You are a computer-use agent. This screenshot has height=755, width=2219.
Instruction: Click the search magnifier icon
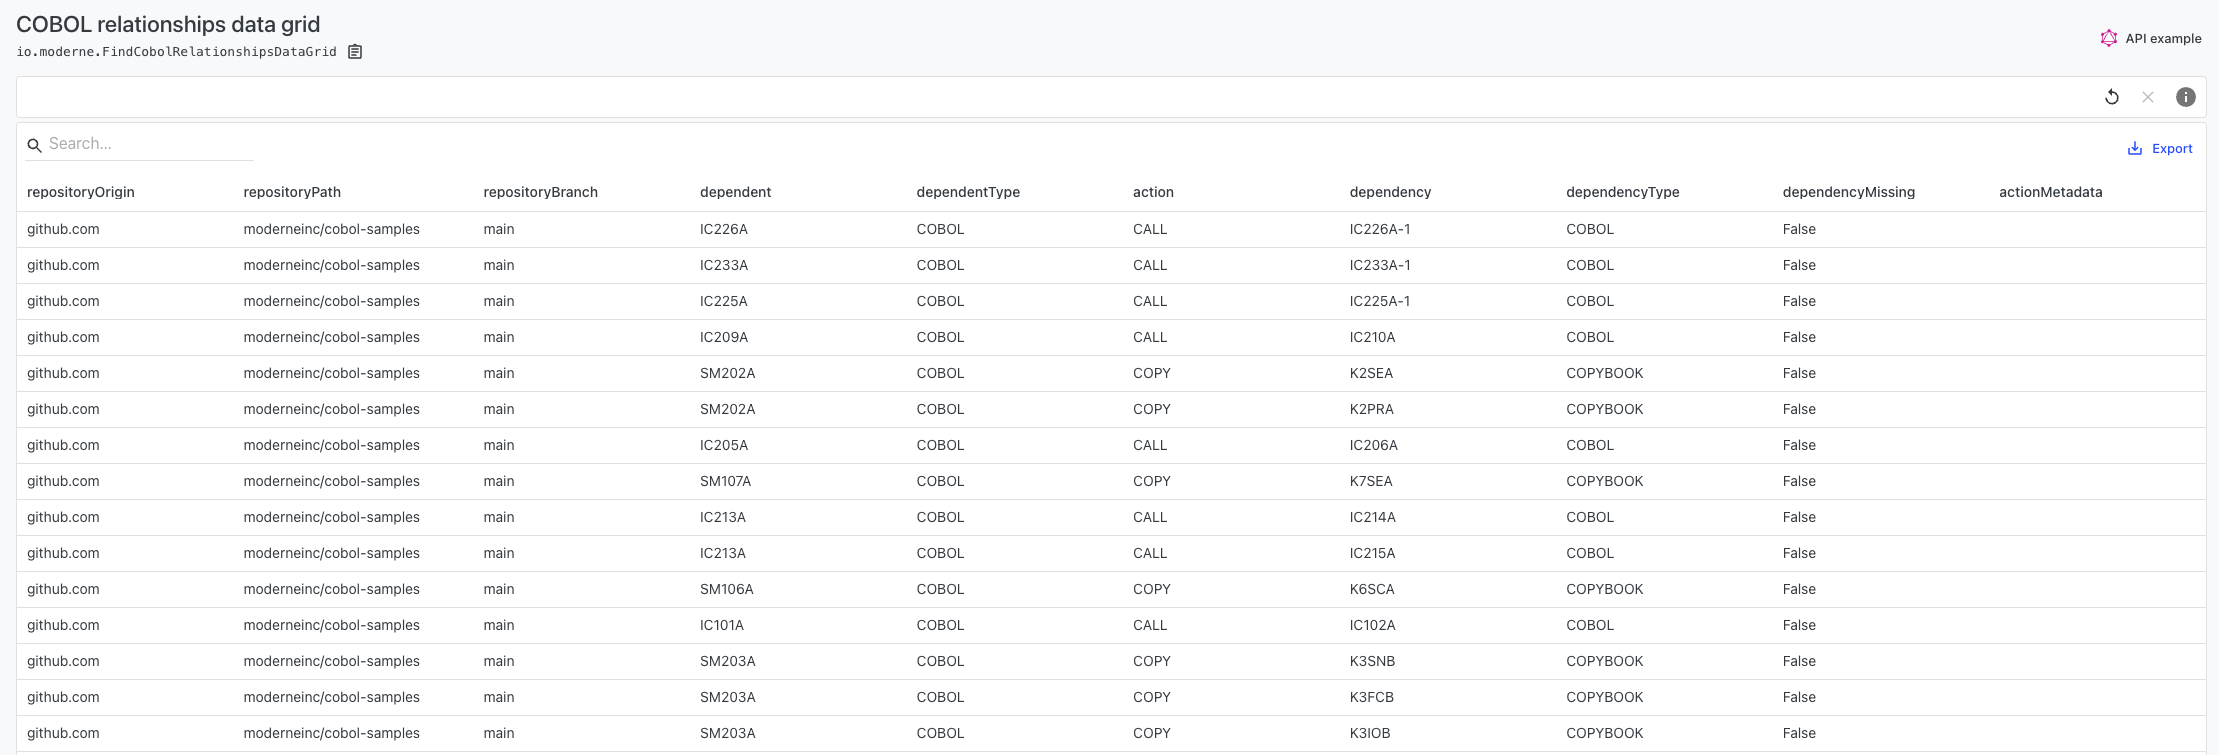34,145
